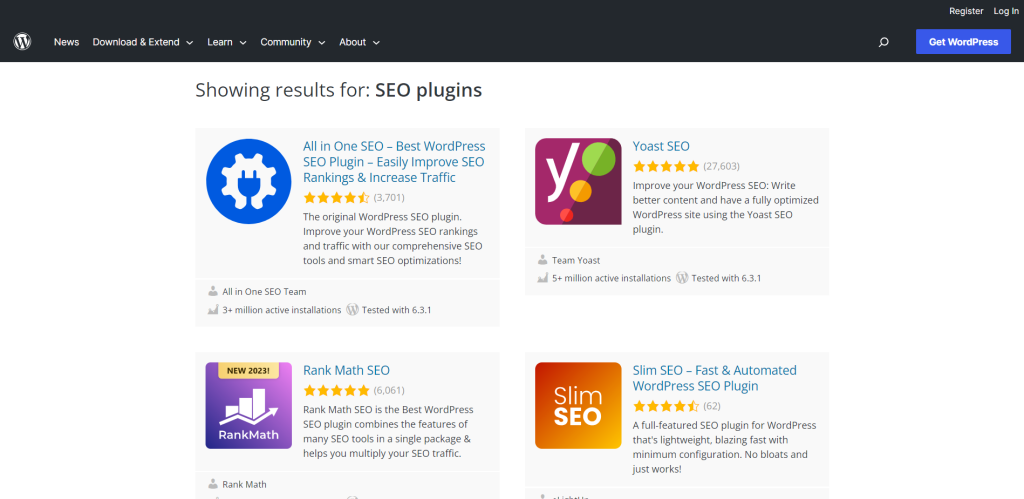Click the Log In link
1024x499 pixels.
pyautogui.click(x=1006, y=11)
